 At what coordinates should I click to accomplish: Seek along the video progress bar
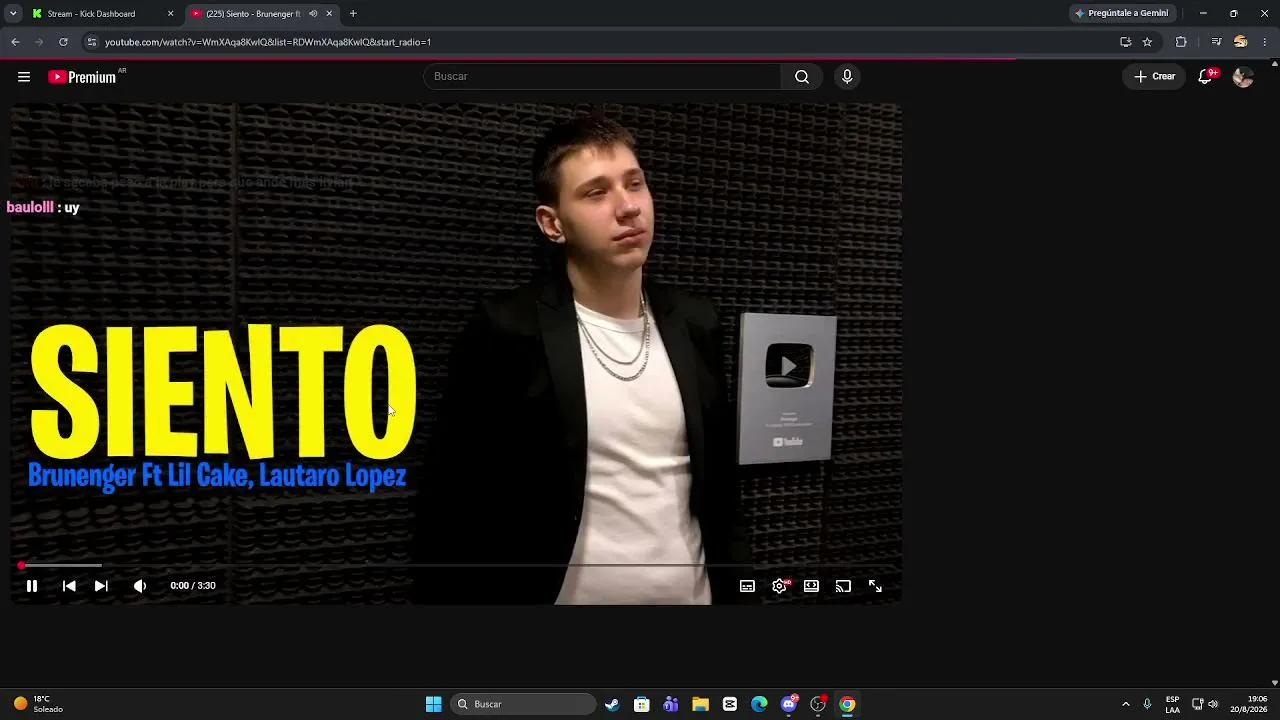coord(456,566)
